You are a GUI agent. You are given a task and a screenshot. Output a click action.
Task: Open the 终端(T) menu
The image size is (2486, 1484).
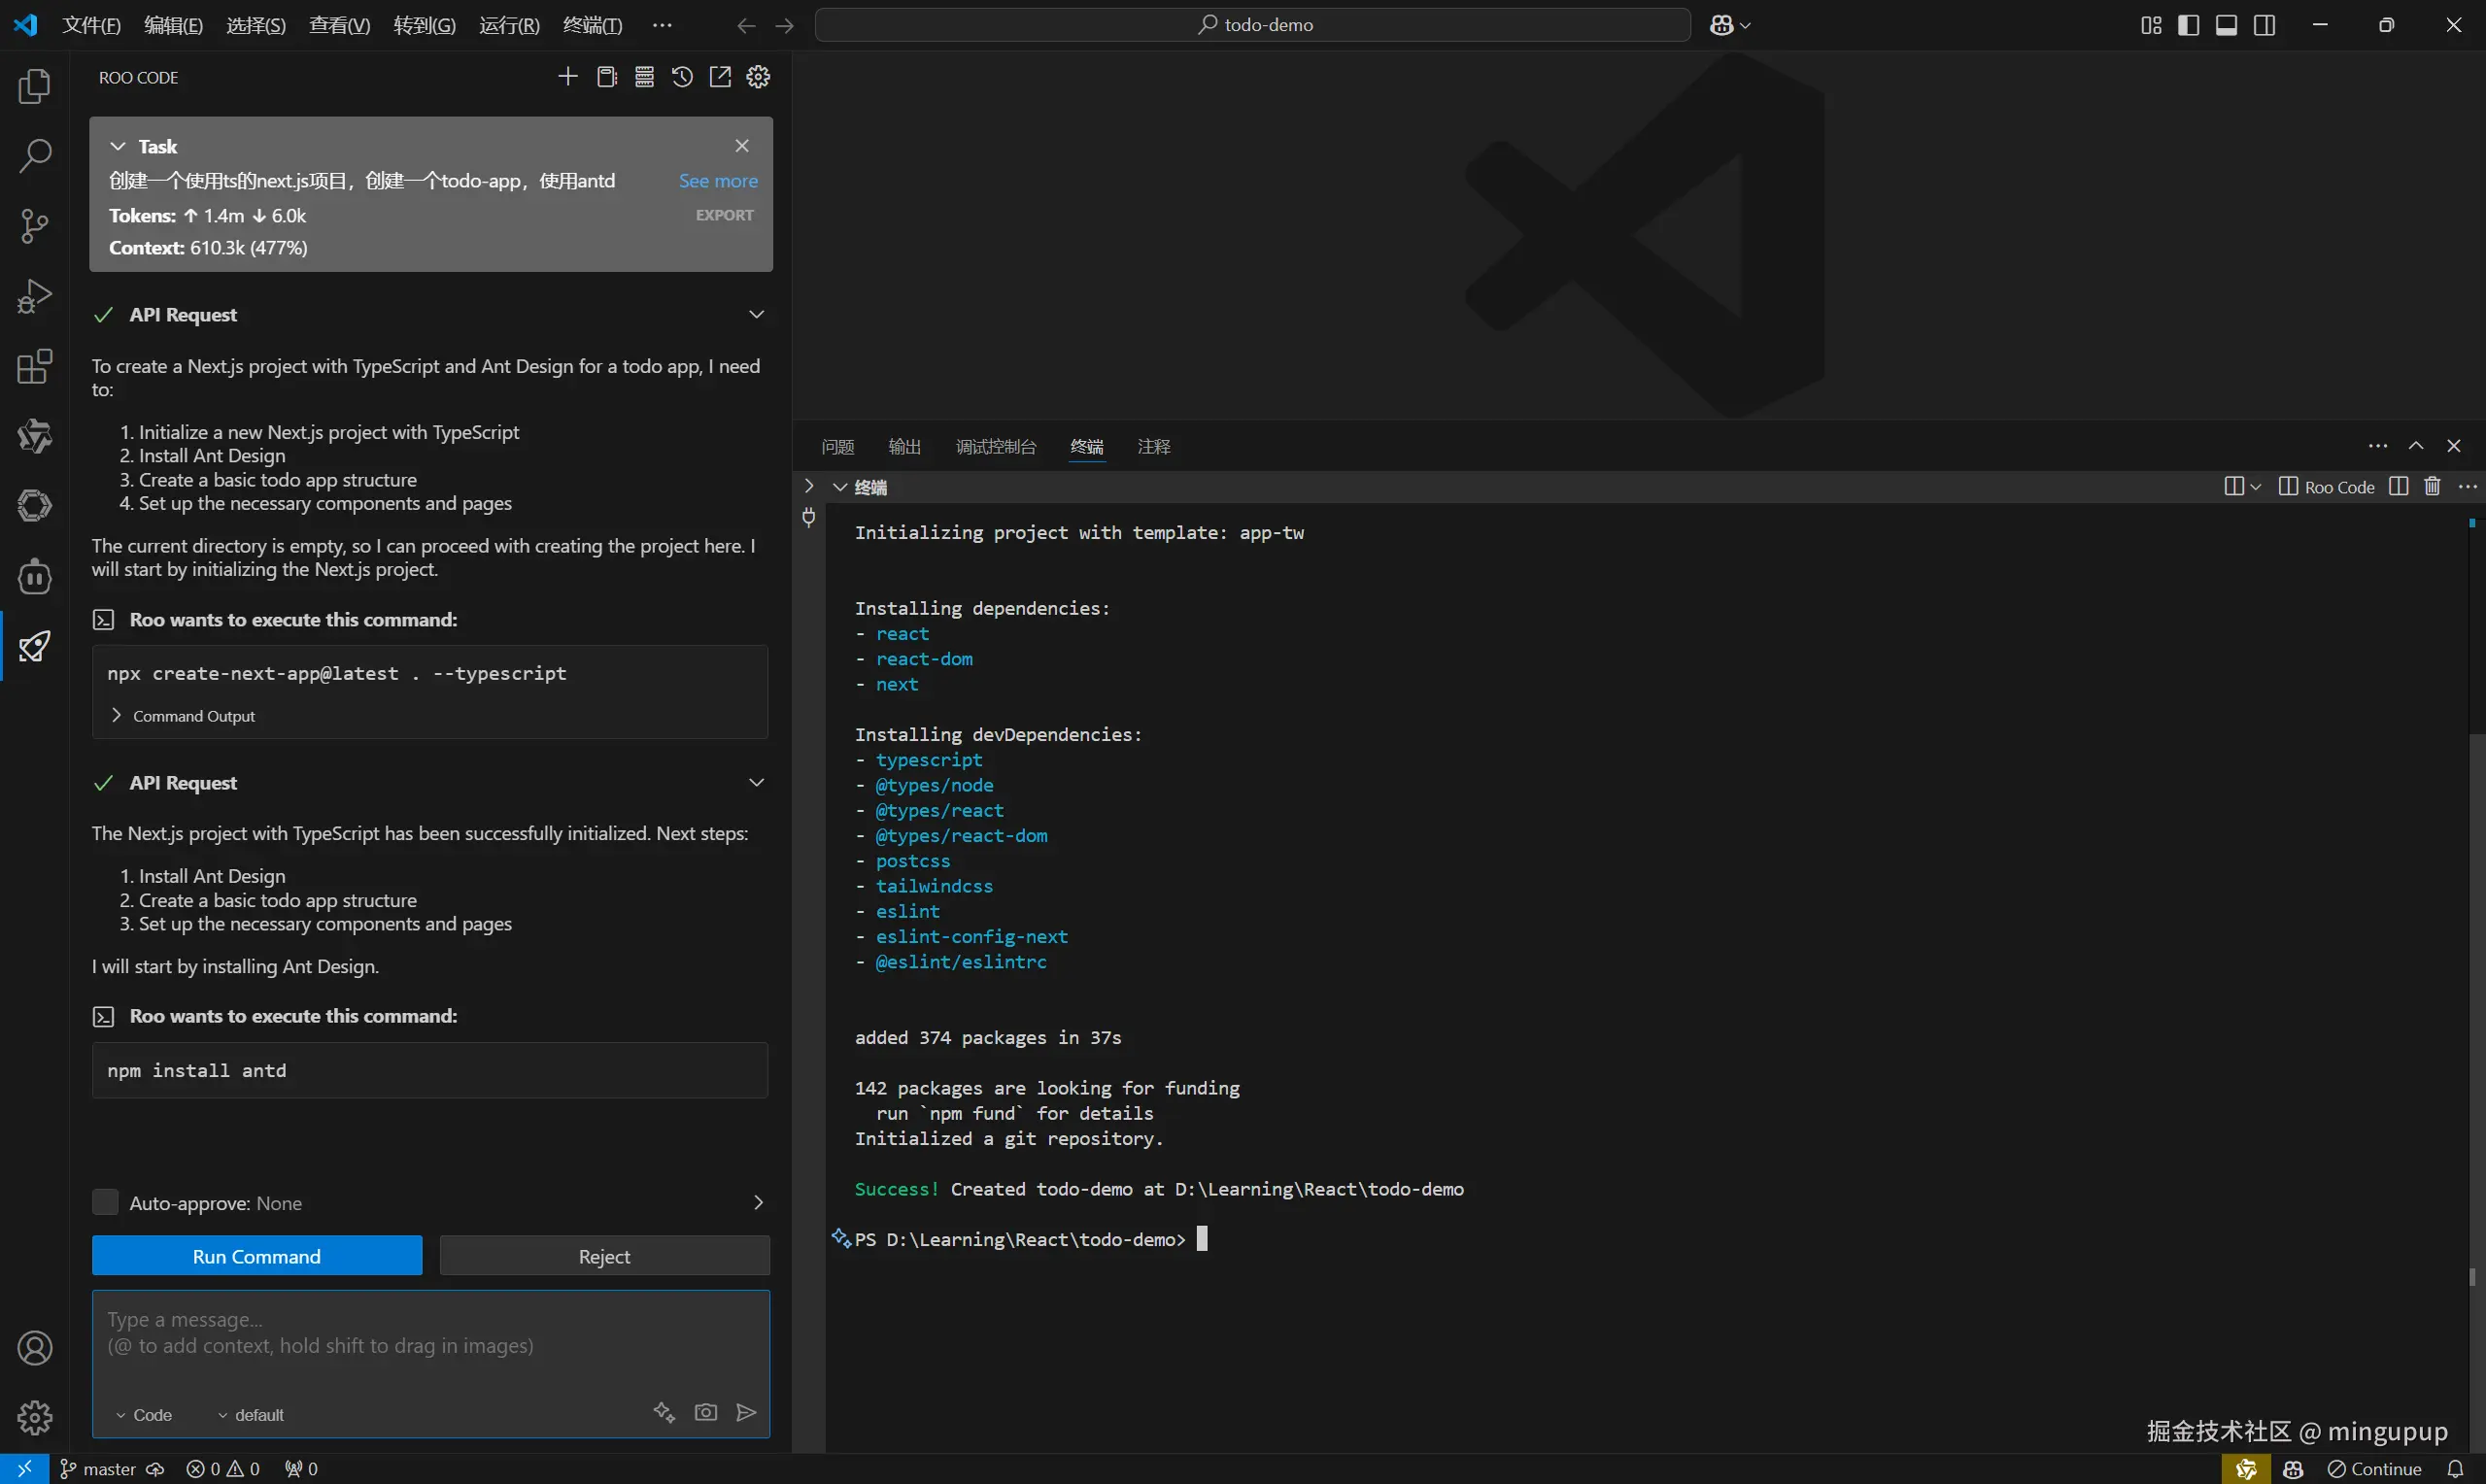point(592,25)
